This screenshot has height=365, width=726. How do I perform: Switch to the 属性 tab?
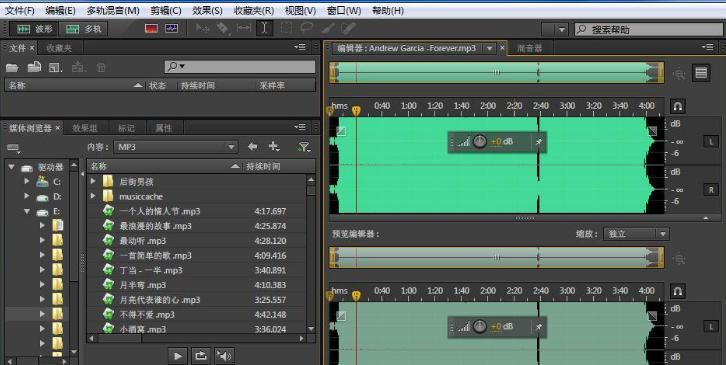click(x=163, y=128)
